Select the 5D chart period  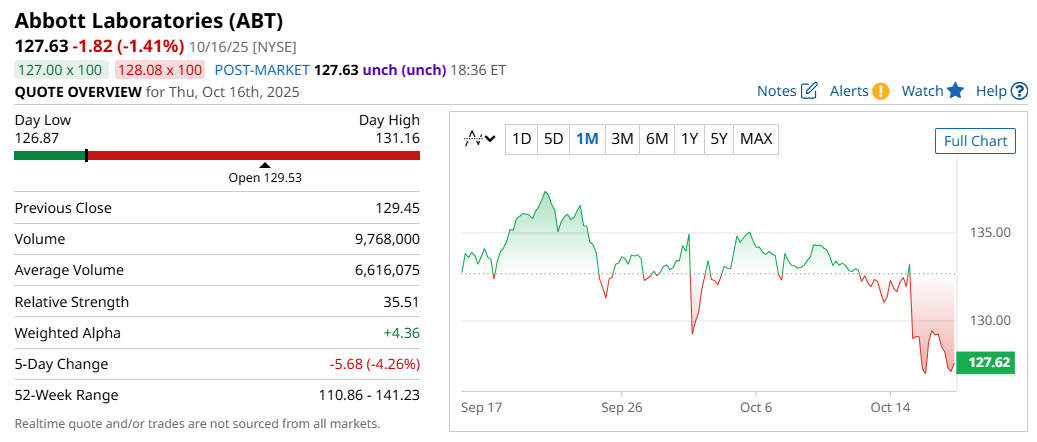coord(553,139)
